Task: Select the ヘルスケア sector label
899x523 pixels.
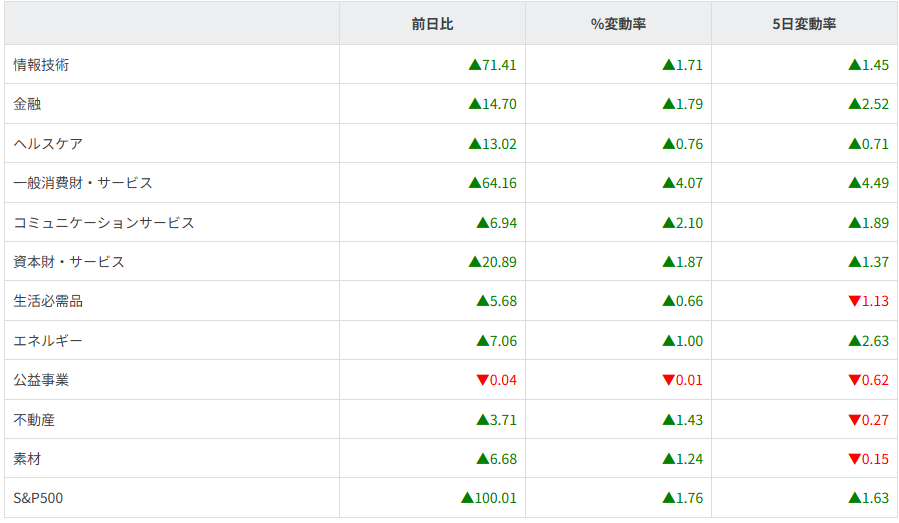Action: (x=48, y=144)
